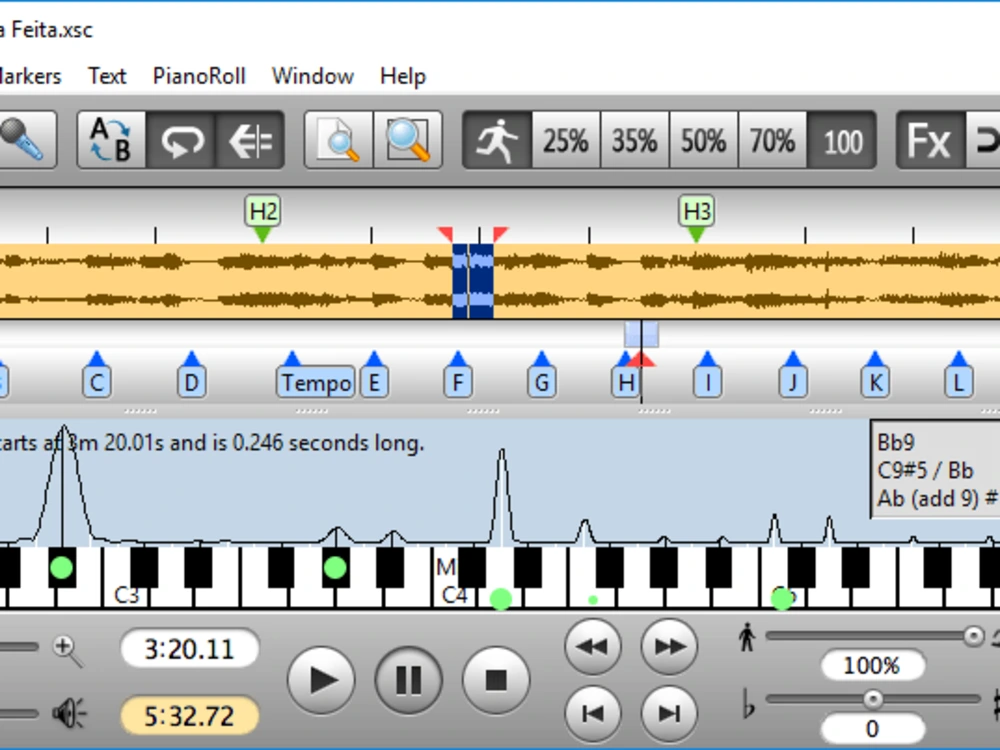Toggle the running man speed icon
The width and height of the screenshot is (1000, 750).
tap(497, 140)
